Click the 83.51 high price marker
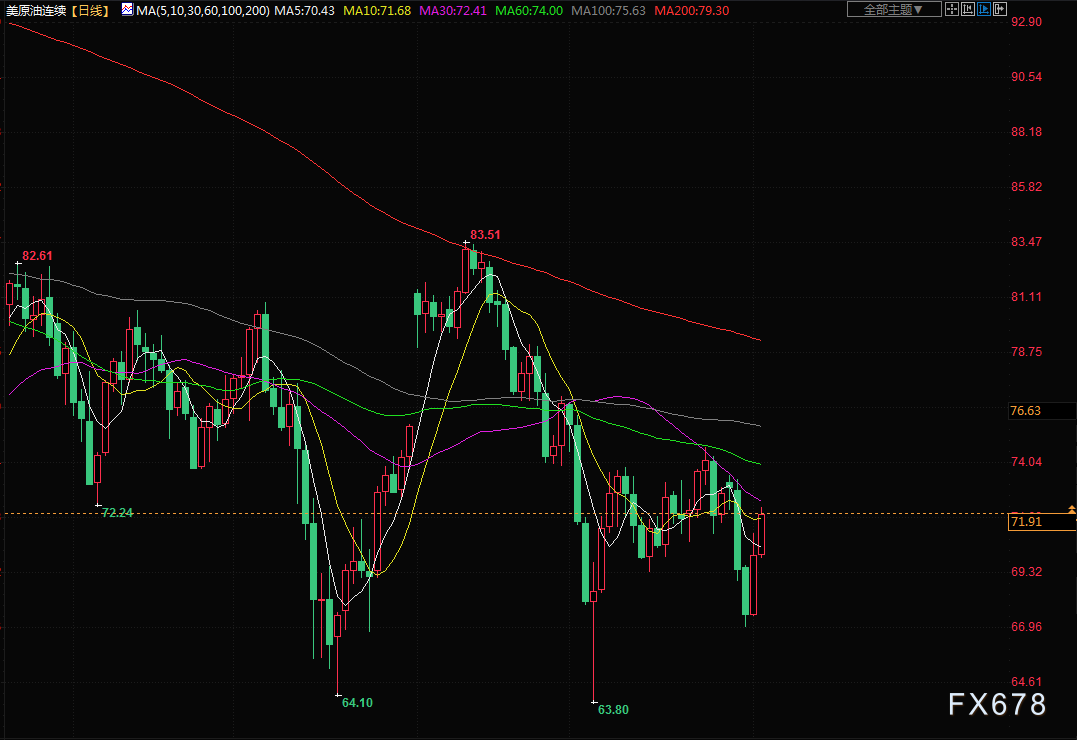 (x=485, y=235)
